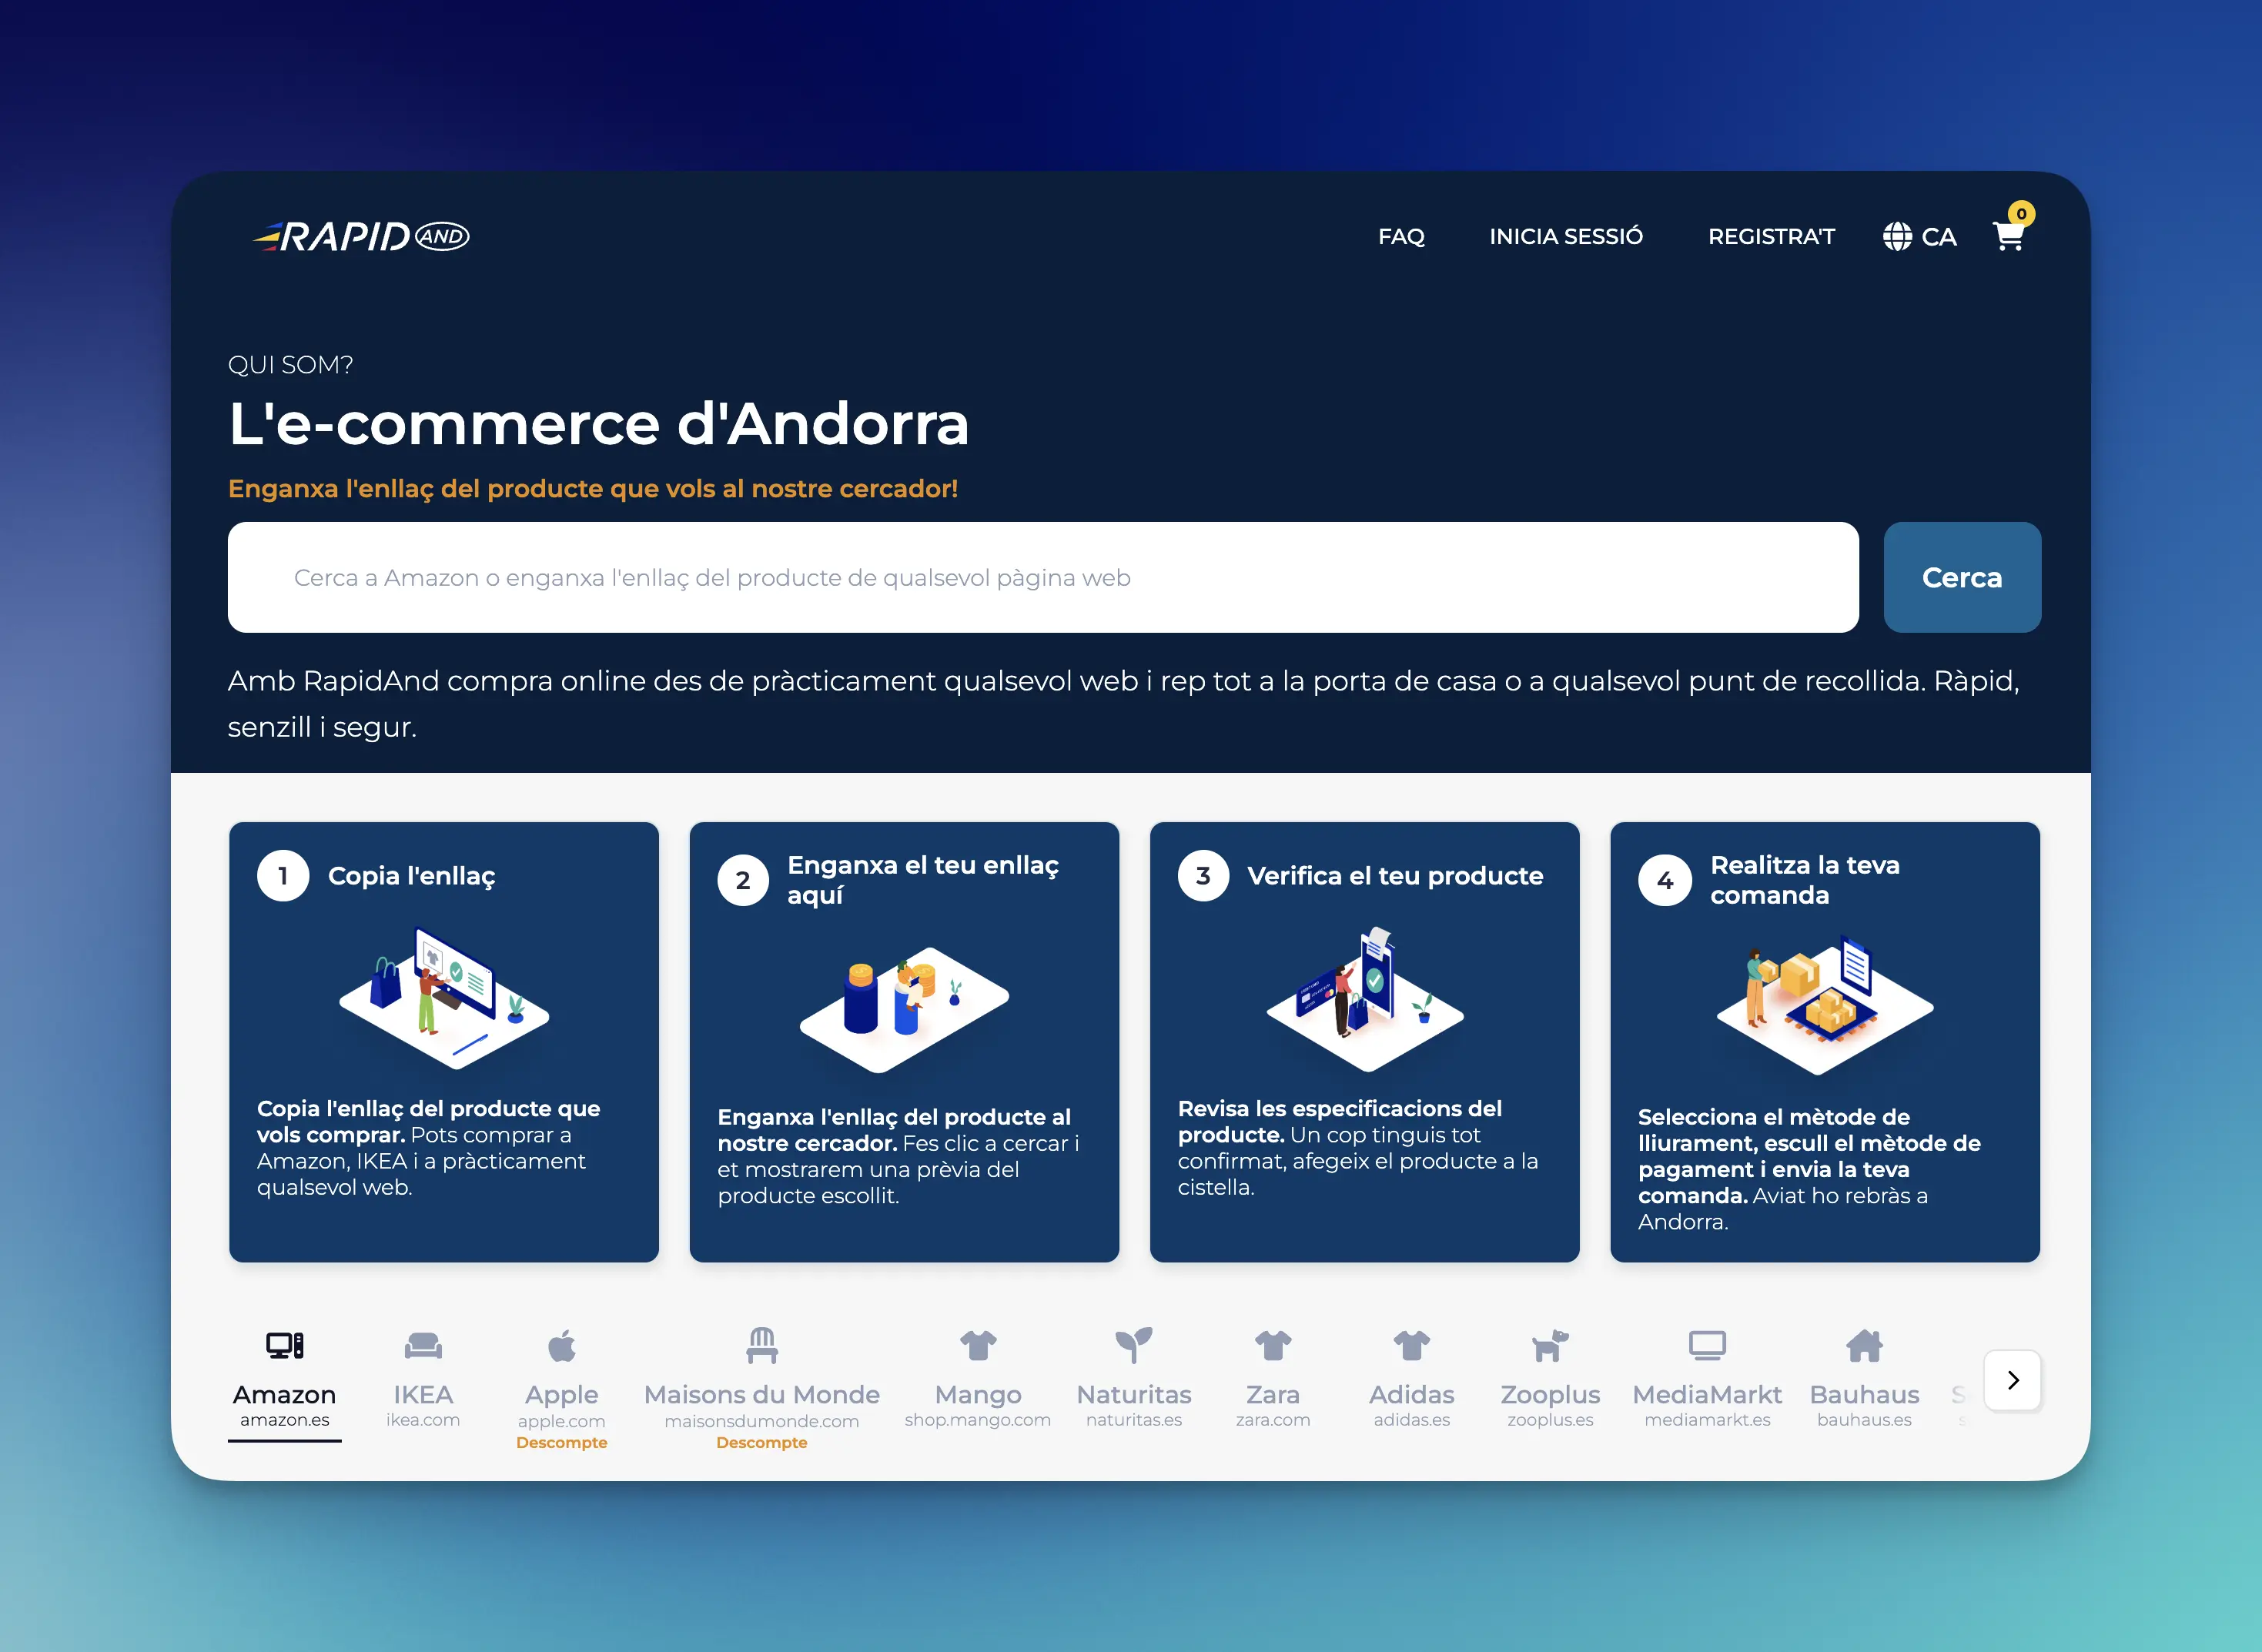Click the cart count badge
The image size is (2262, 1652).
tap(2021, 214)
